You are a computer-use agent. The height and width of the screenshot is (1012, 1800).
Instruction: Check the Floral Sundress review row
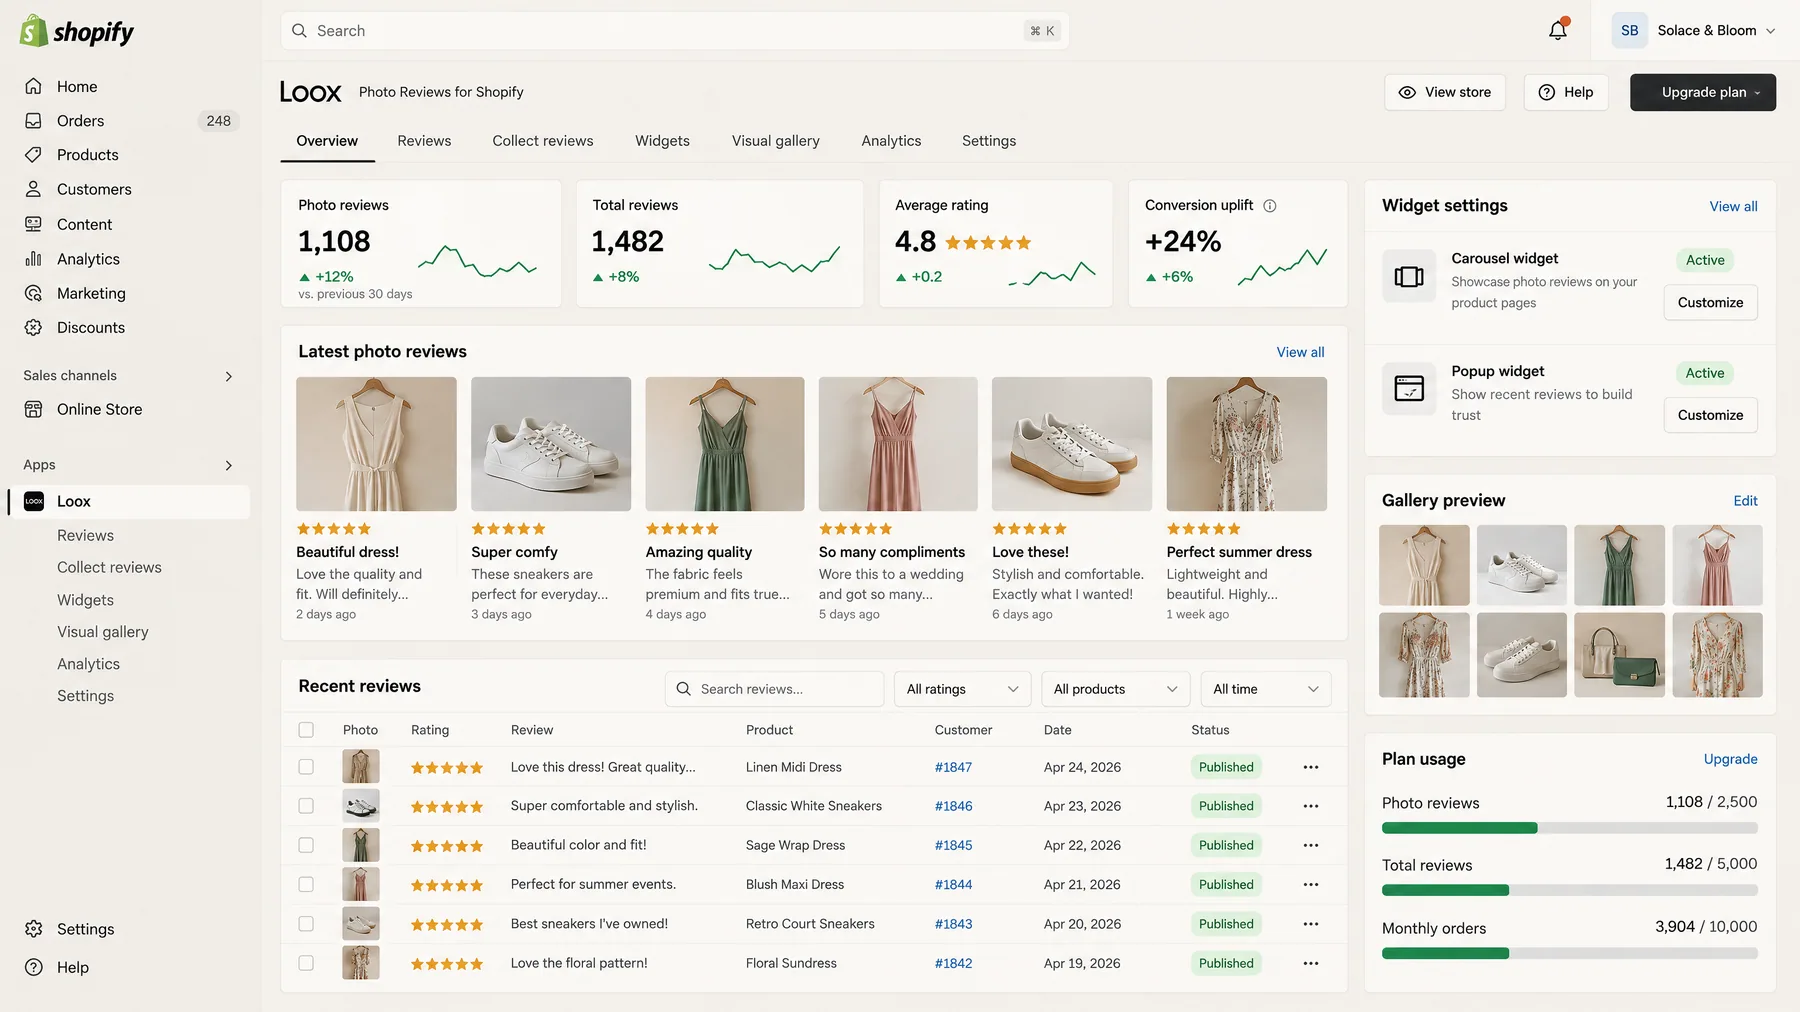pyautogui.click(x=306, y=963)
